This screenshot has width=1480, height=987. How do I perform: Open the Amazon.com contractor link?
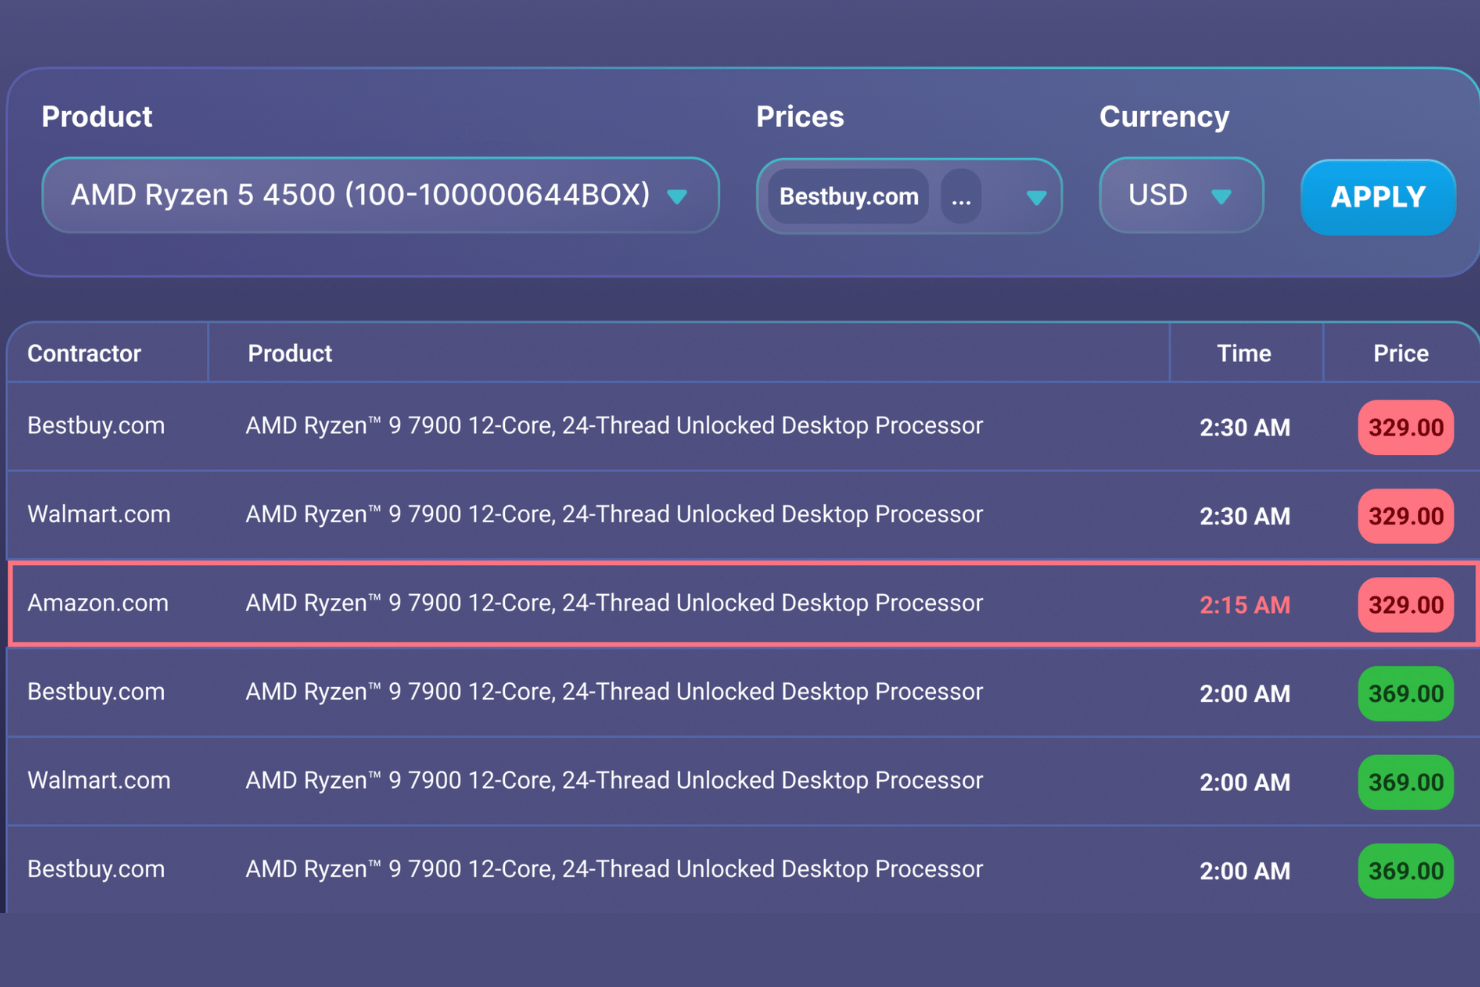(97, 603)
